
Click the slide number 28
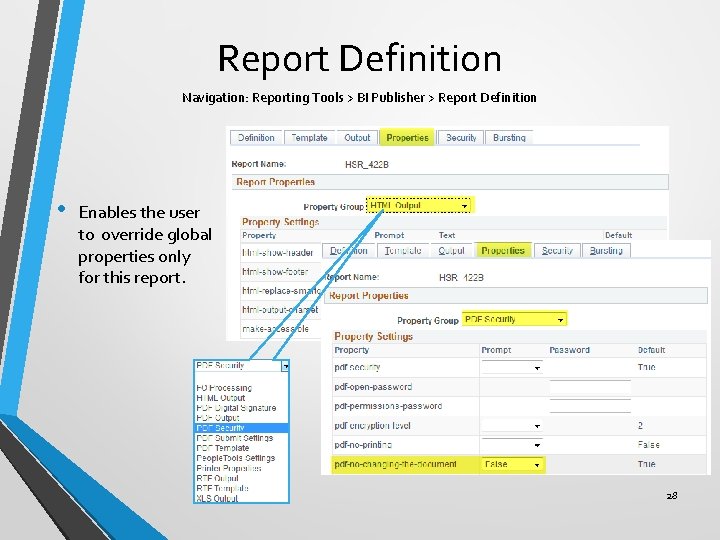[x=671, y=495]
